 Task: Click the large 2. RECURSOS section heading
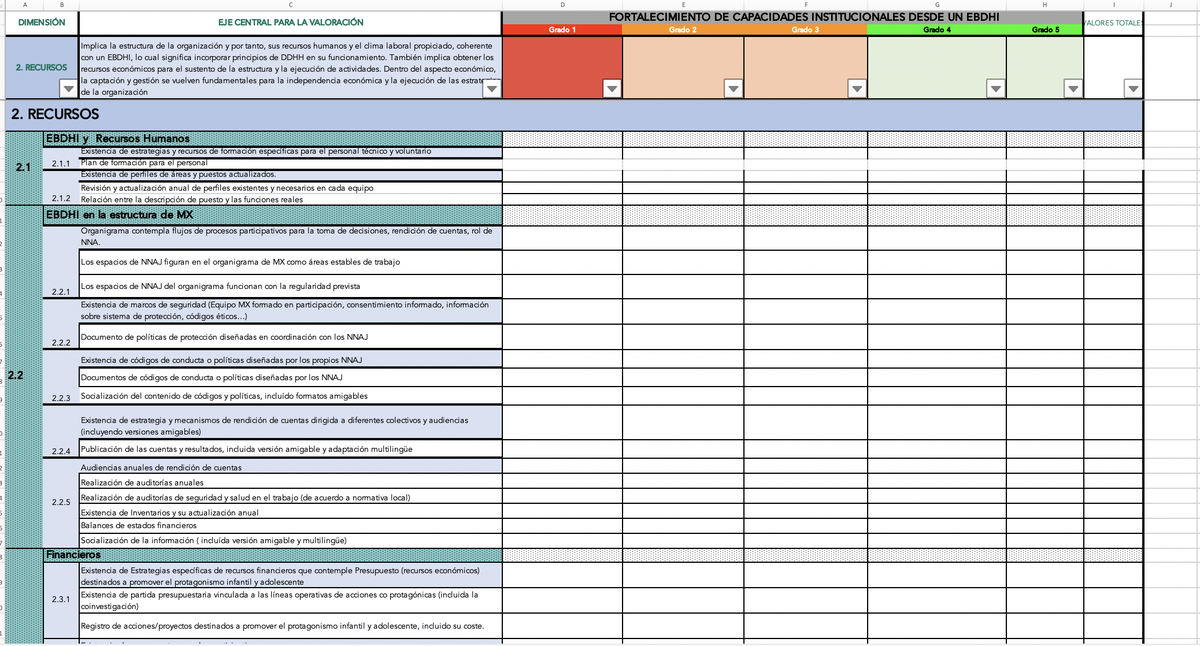point(573,114)
